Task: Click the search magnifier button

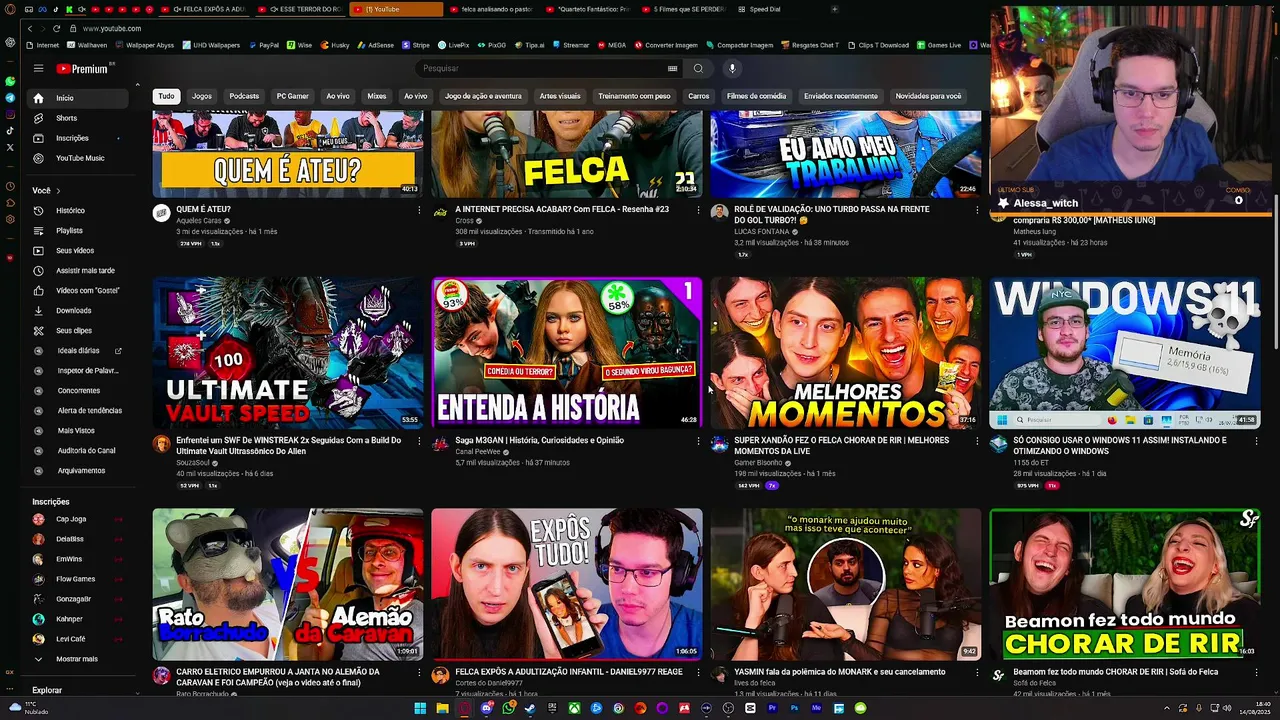Action: 698,68
